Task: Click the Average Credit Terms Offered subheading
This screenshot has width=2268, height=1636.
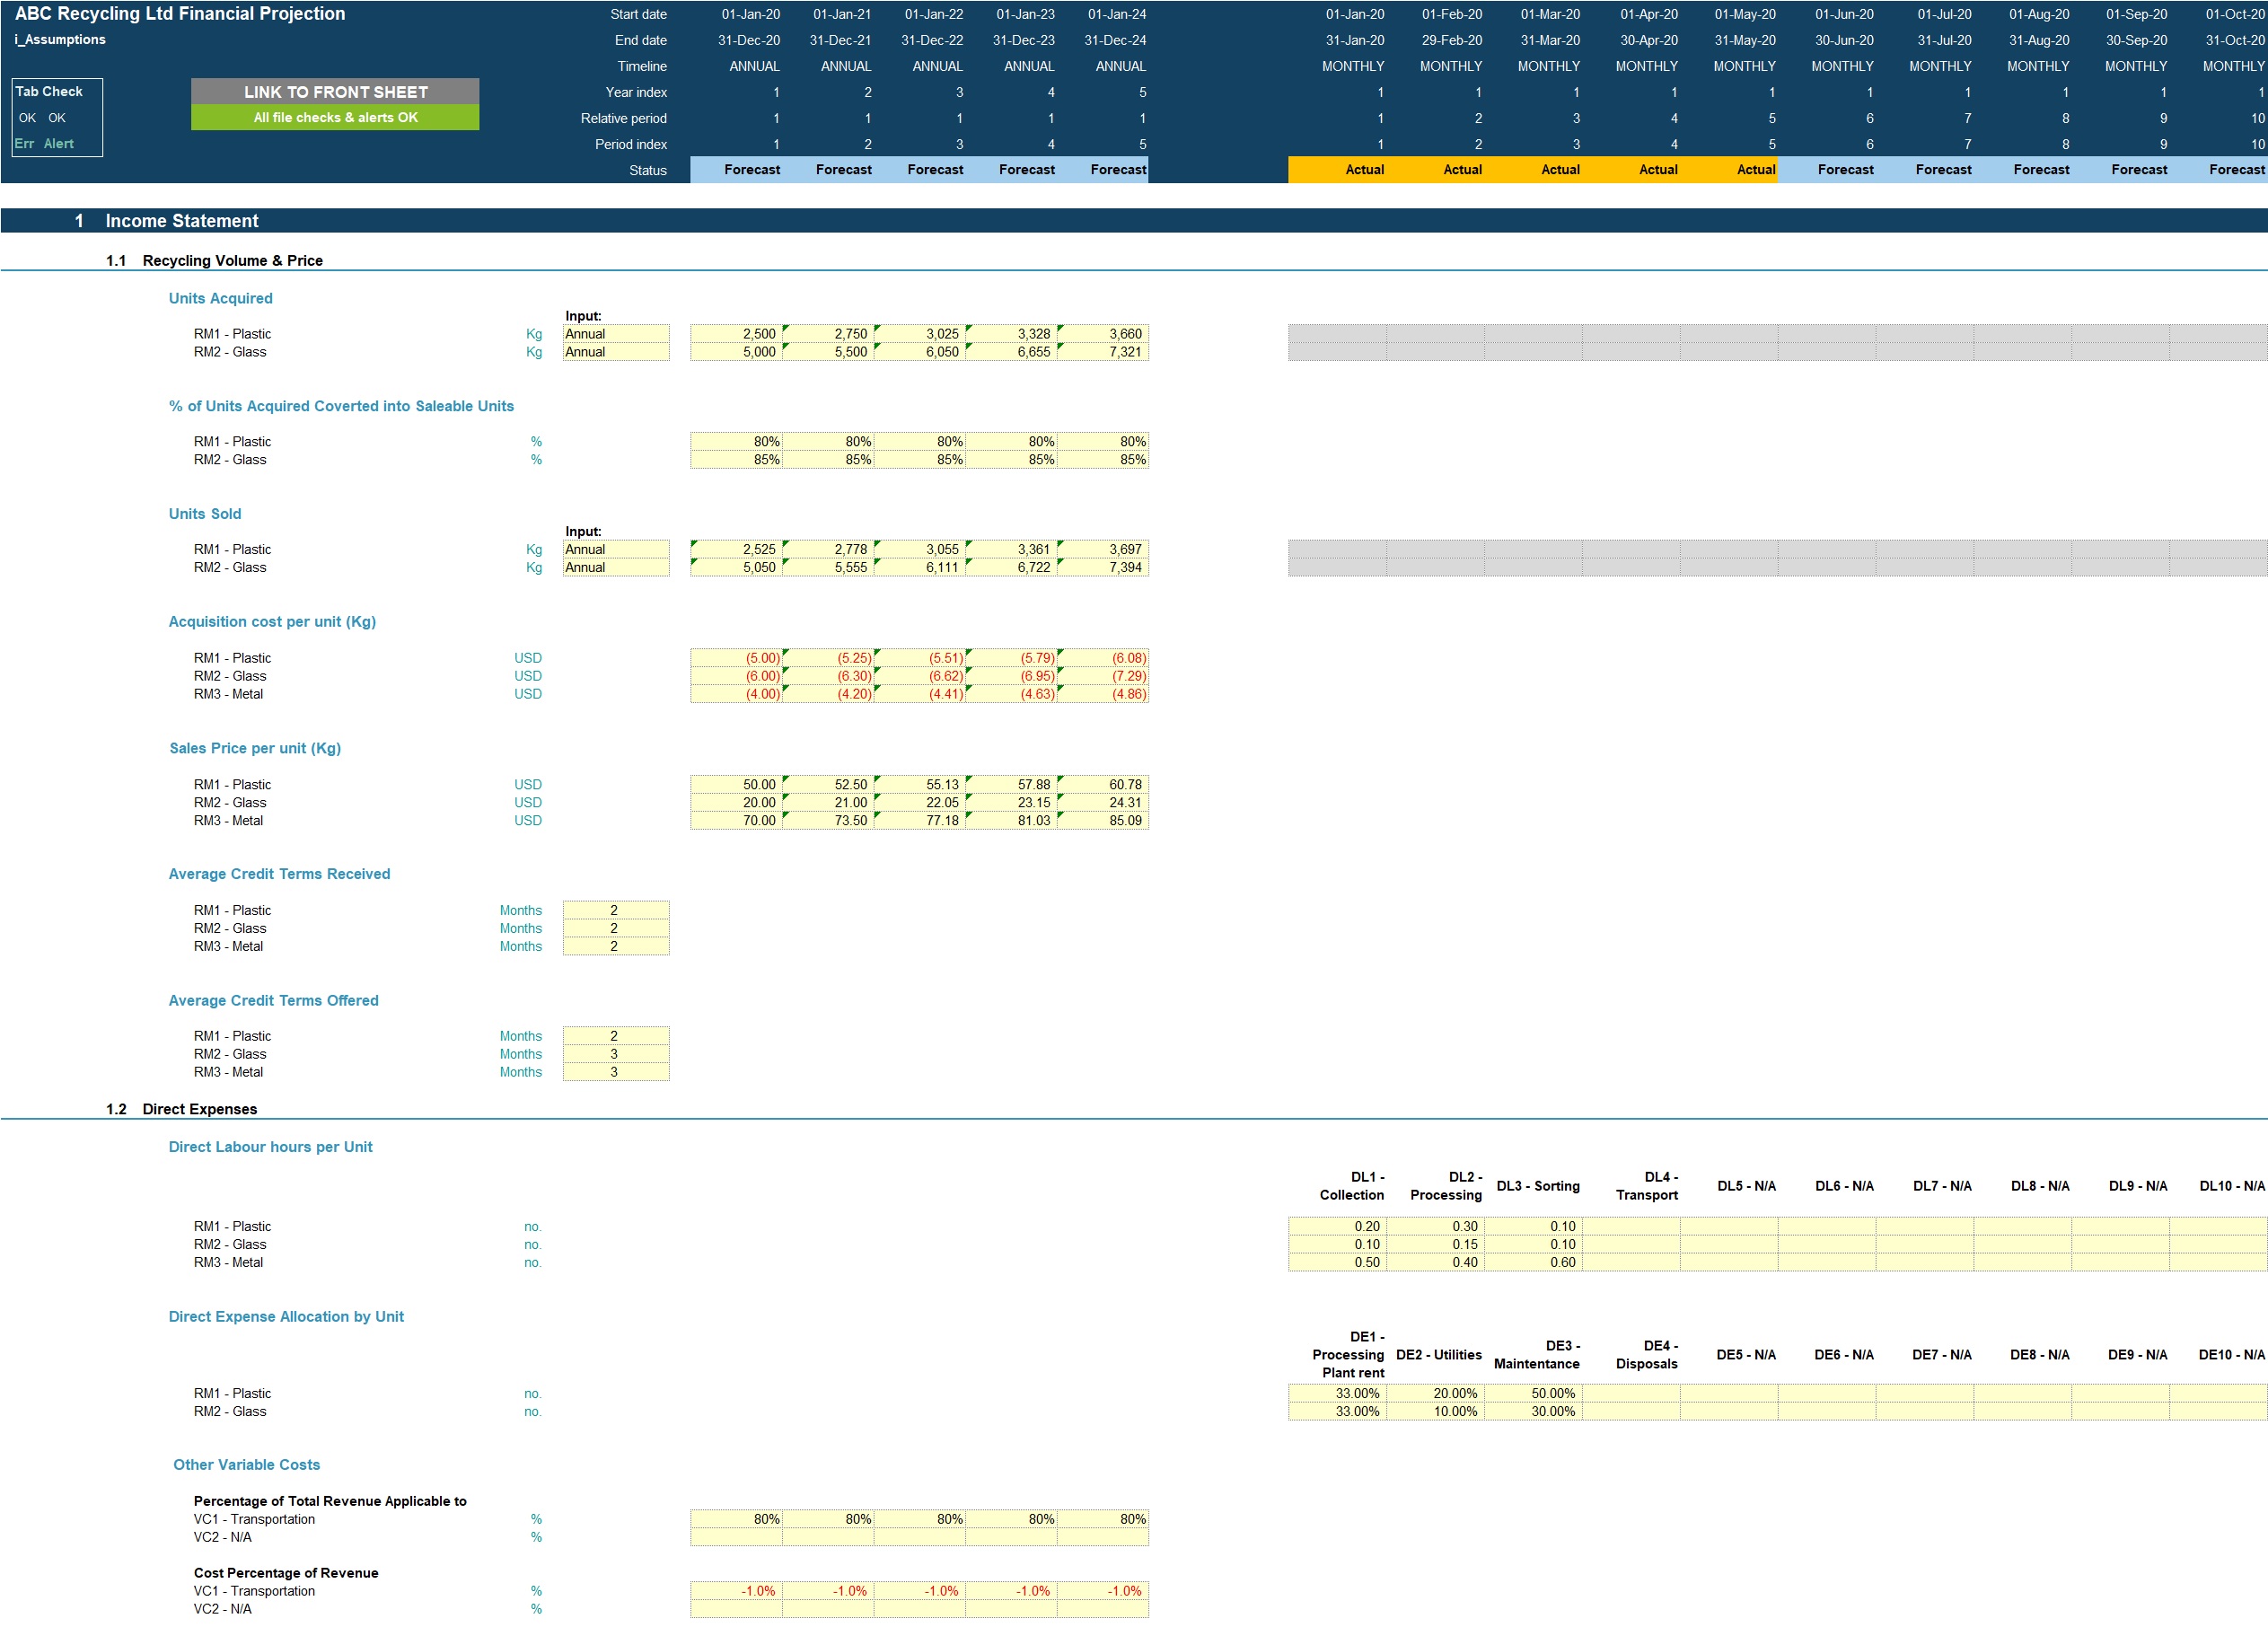Action: tap(273, 1000)
